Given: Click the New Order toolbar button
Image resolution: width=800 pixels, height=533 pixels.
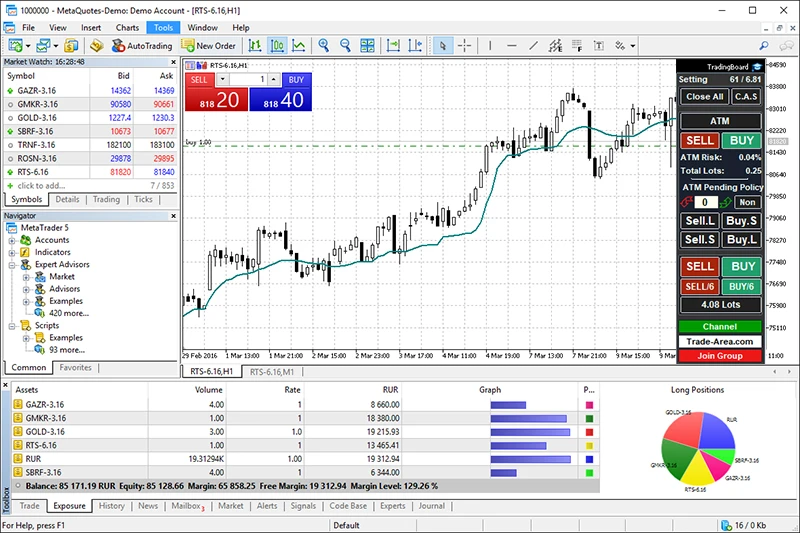Looking at the screenshot, I should click(209, 46).
